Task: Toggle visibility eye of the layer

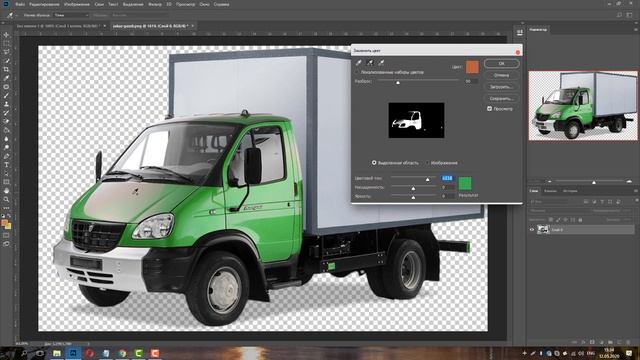Action: pyautogui.click(x=531, y=230)
